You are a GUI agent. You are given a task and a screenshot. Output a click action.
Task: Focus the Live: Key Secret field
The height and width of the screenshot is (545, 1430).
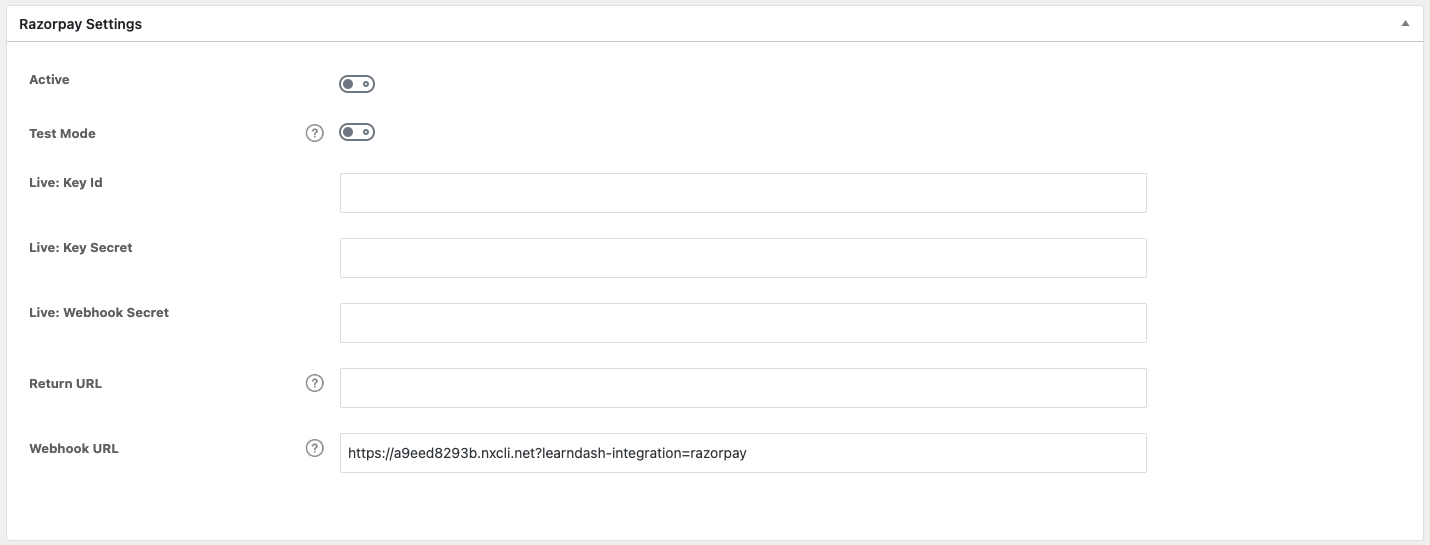tap(743, 258)
